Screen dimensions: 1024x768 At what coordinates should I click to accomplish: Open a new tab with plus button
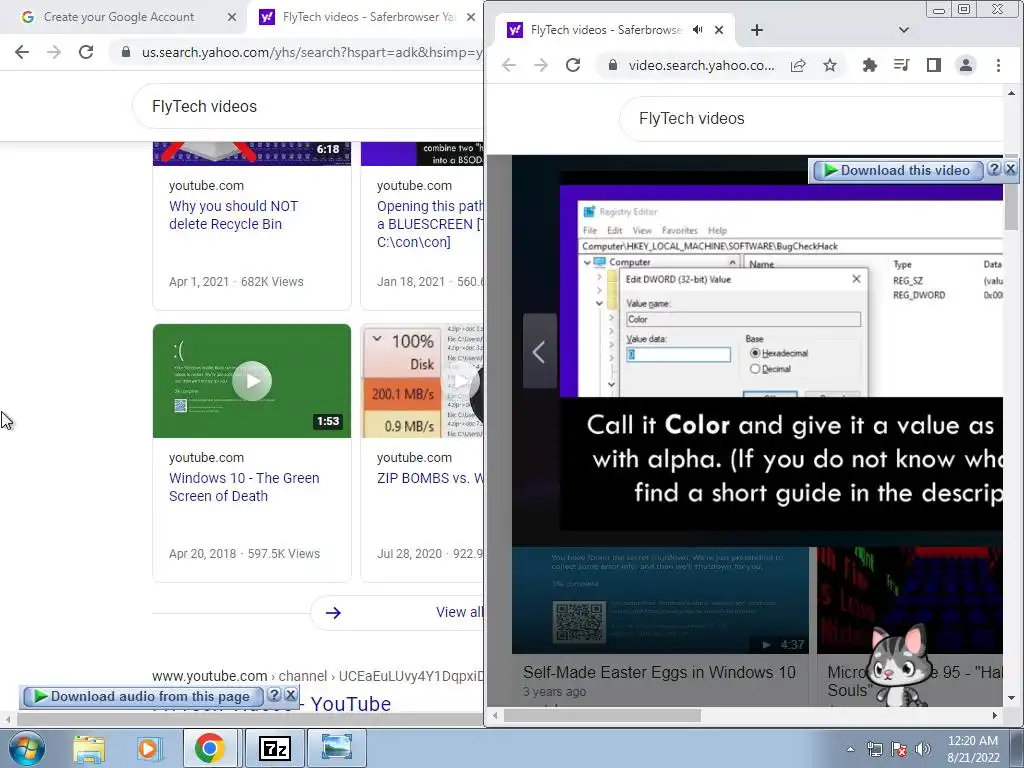pos(757,30)
